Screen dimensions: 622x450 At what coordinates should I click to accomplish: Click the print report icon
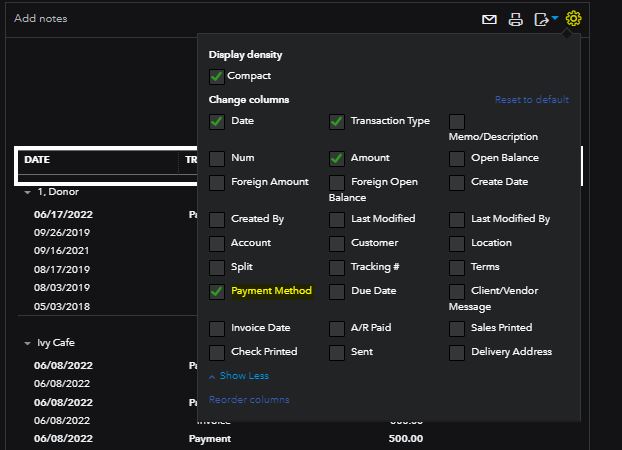coord(516,19)
